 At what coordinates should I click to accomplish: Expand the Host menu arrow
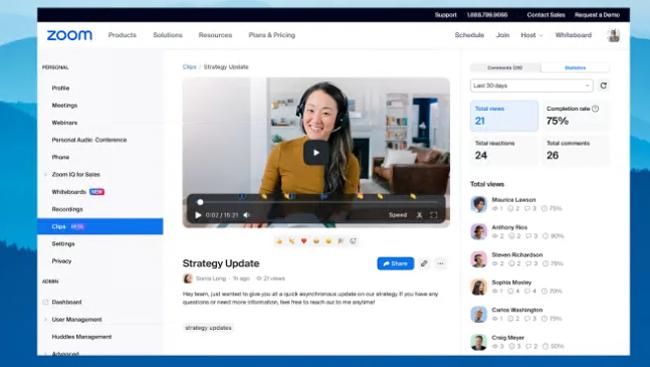541,36
